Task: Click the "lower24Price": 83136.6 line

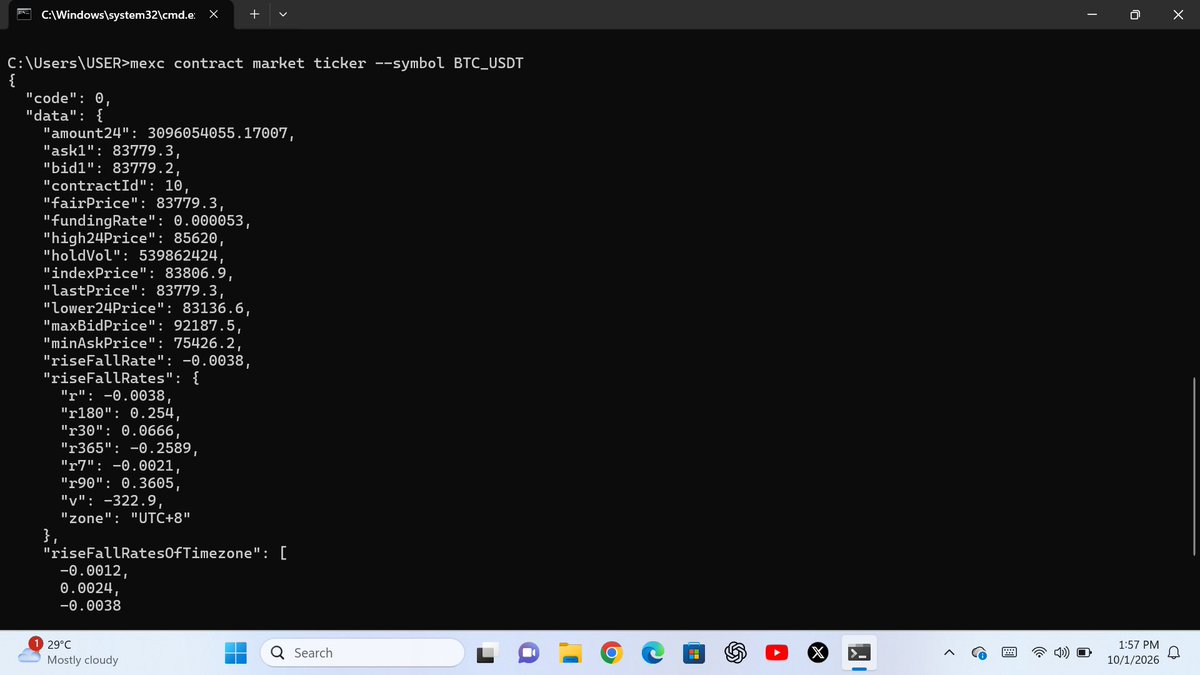Action: [x=146, y=309]
